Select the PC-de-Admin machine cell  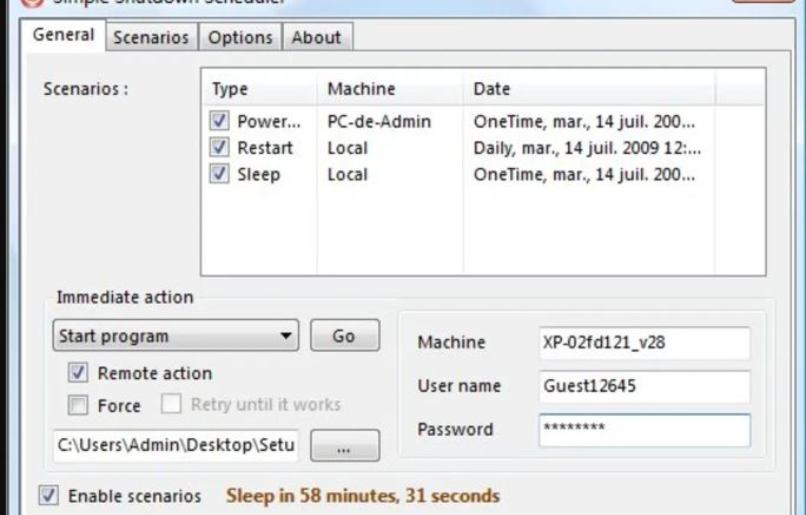point(379,122)
